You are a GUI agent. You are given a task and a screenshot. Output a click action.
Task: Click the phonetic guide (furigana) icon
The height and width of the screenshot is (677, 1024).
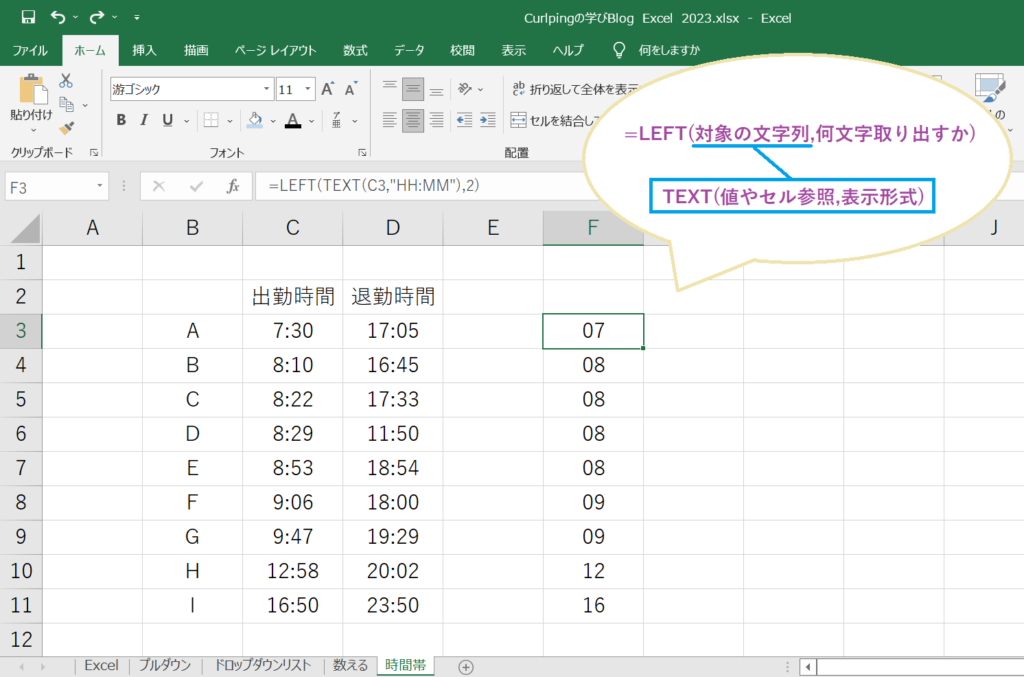point(336,120)
